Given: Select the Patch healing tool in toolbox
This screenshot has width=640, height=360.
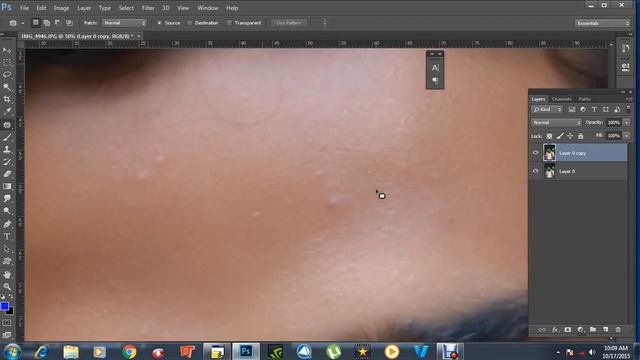Looking at the screenshot, I should click(7, 125).
